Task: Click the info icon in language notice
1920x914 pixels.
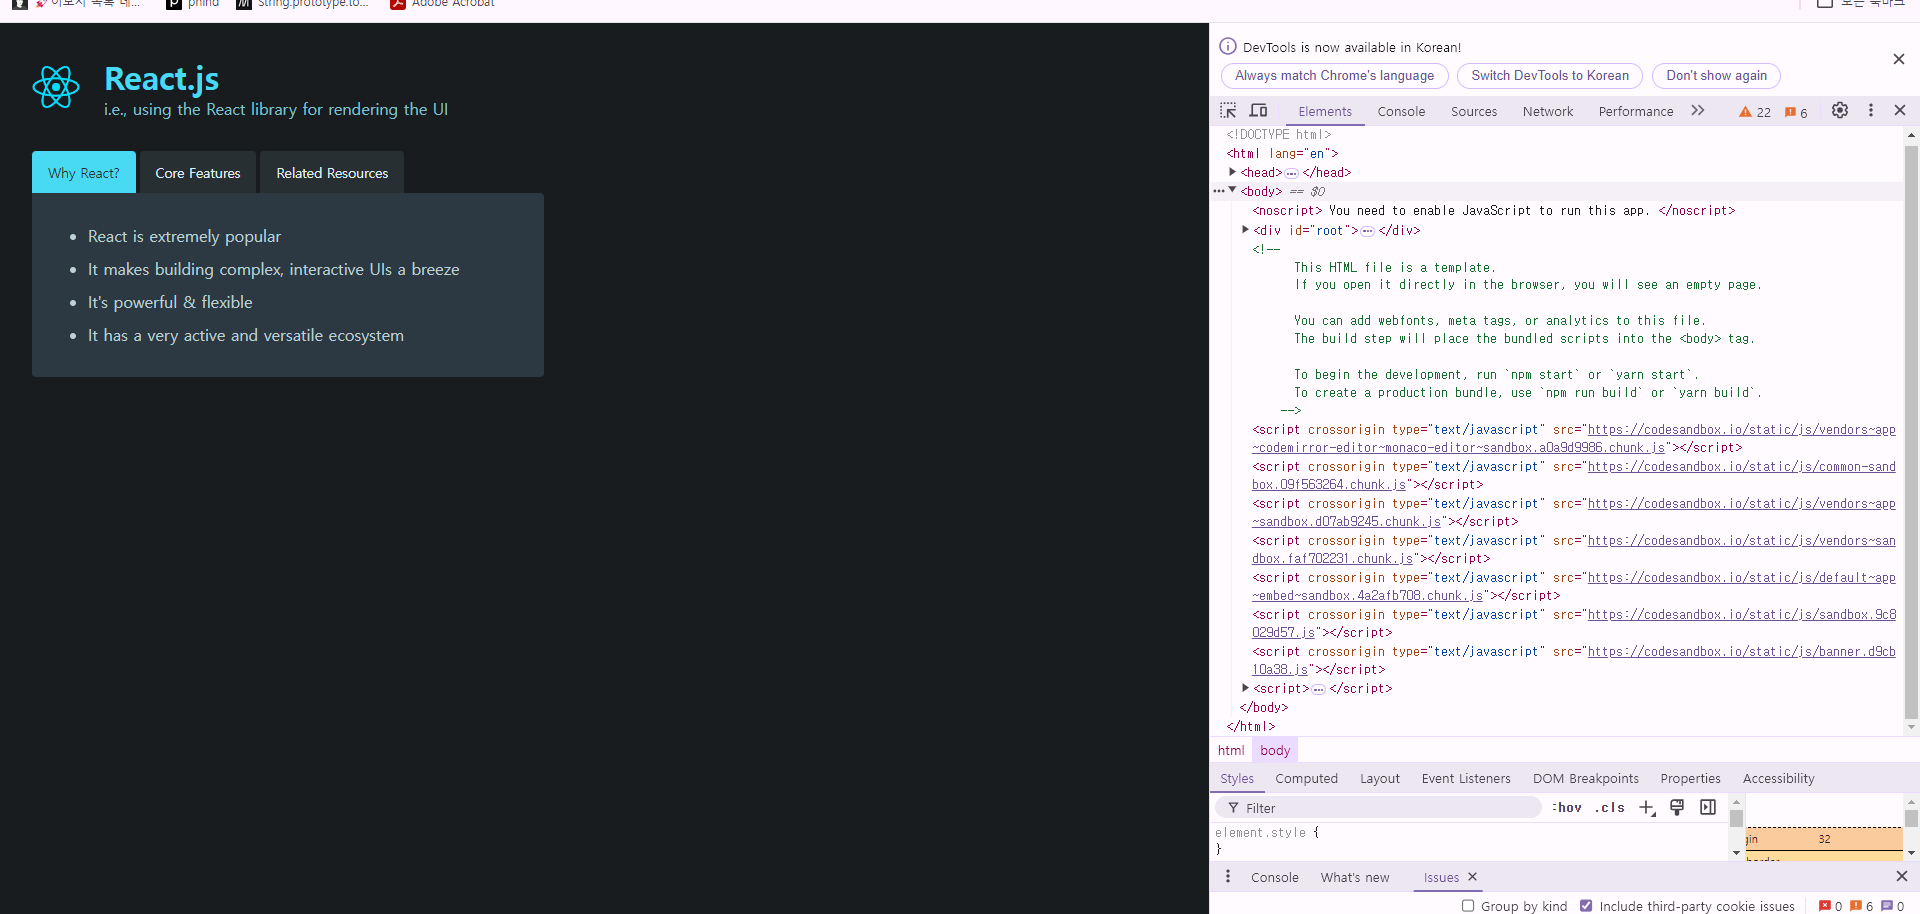Action: tap(1228, 46)
